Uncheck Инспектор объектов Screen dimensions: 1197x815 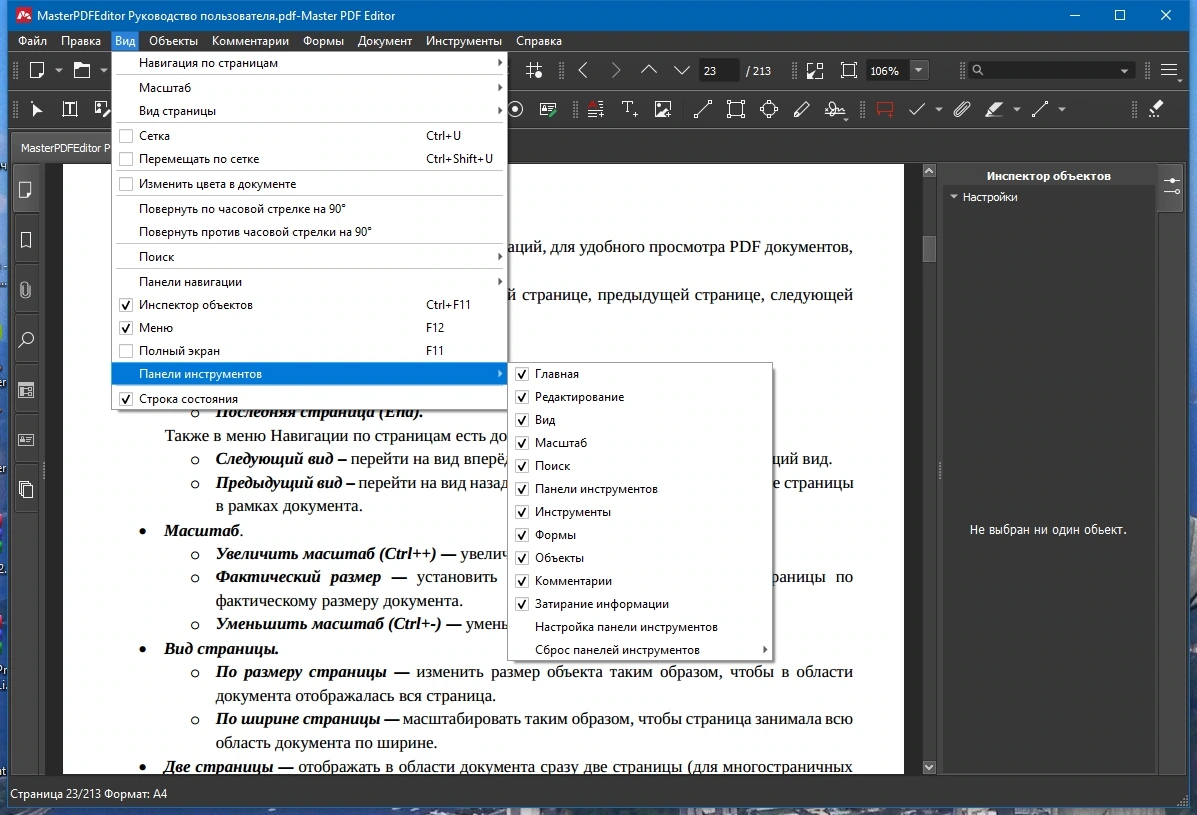(x=127, y=305)
